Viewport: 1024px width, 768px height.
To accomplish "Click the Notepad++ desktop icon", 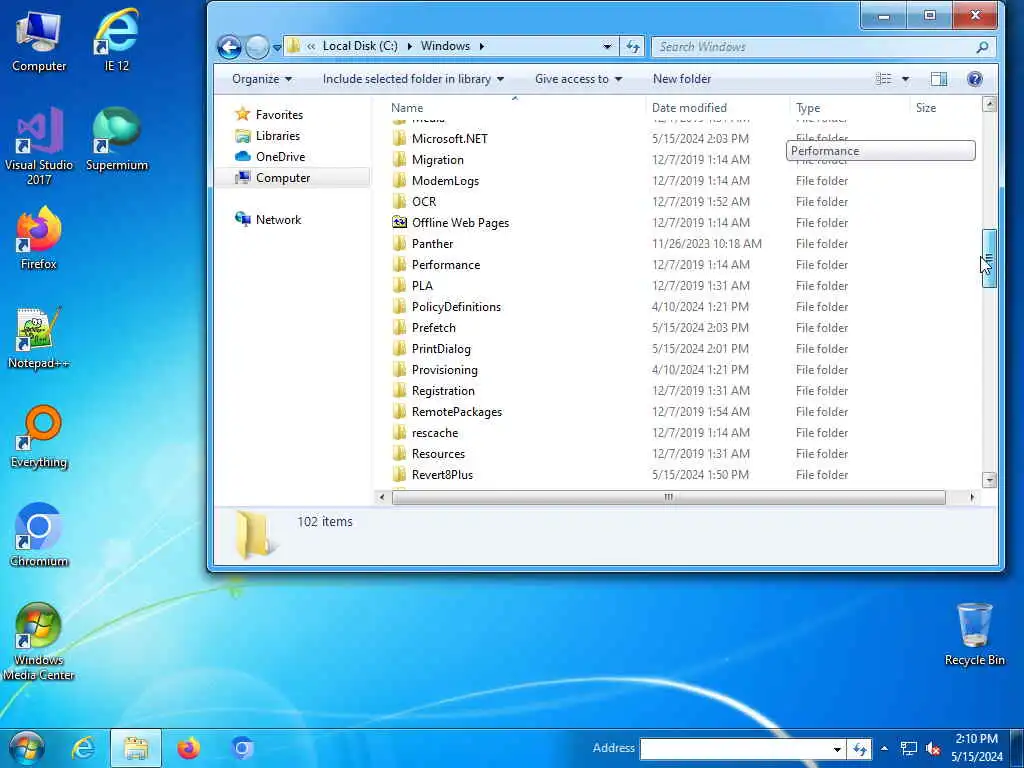I will (39, 338).
